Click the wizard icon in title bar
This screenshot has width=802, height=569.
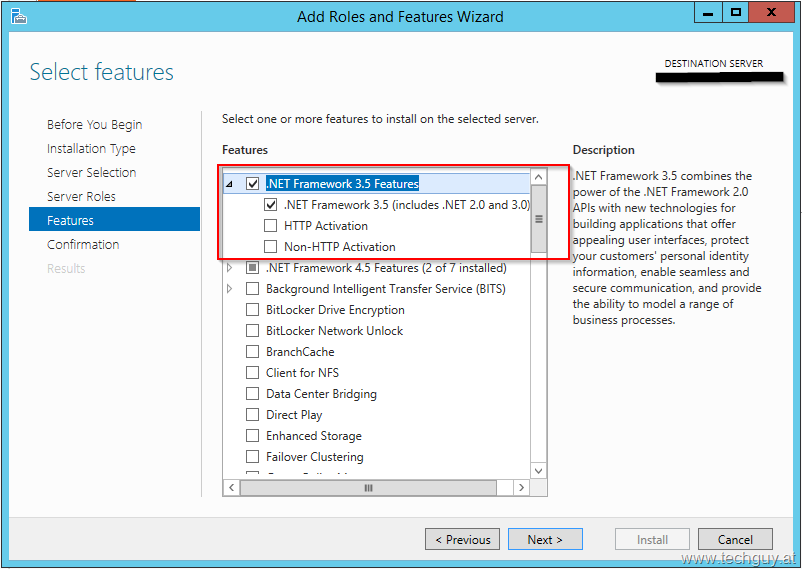tap(18, 16)
